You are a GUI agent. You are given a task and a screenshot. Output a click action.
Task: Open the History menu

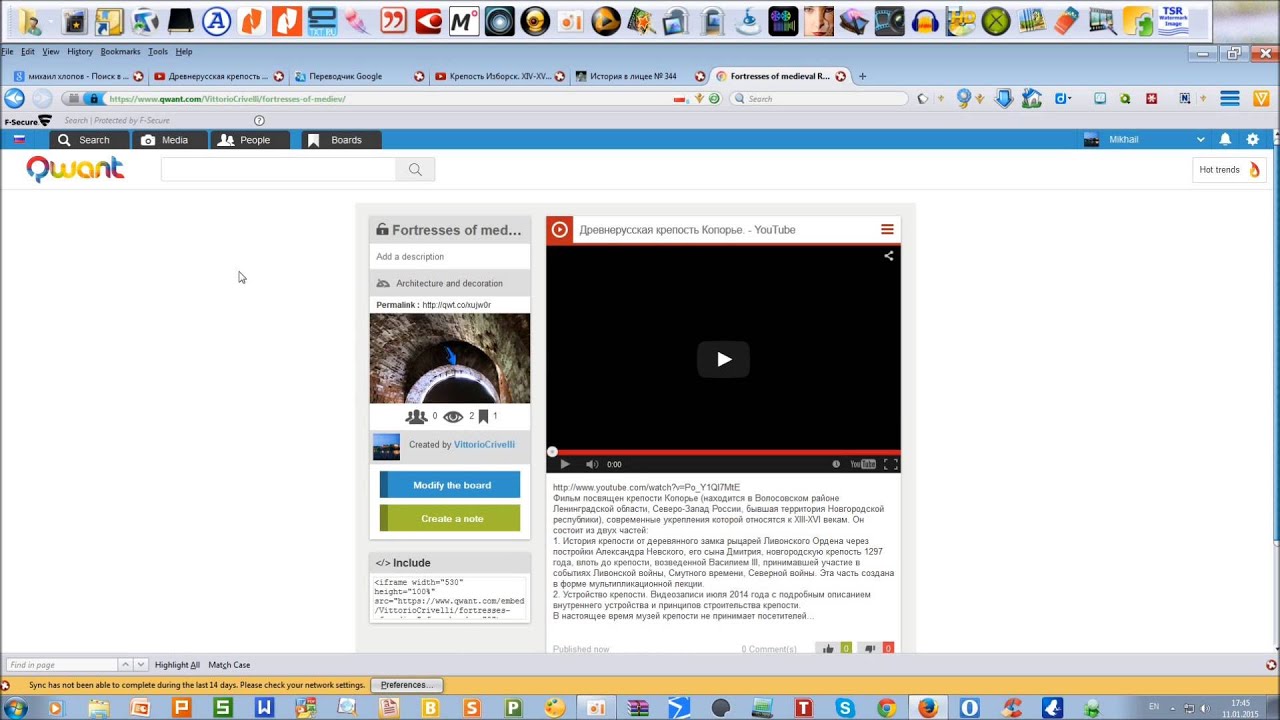click(x=80, y=51)
